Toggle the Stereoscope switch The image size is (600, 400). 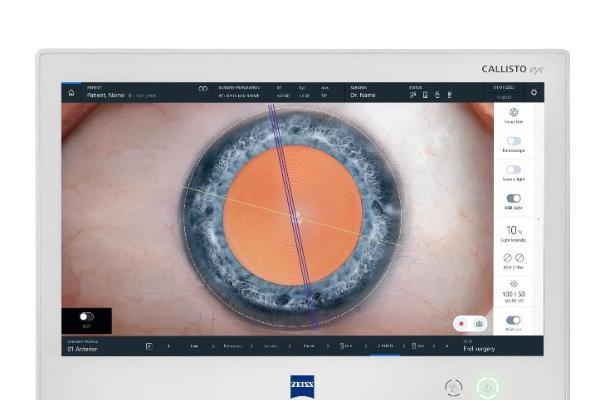click(x=513, y=141)
